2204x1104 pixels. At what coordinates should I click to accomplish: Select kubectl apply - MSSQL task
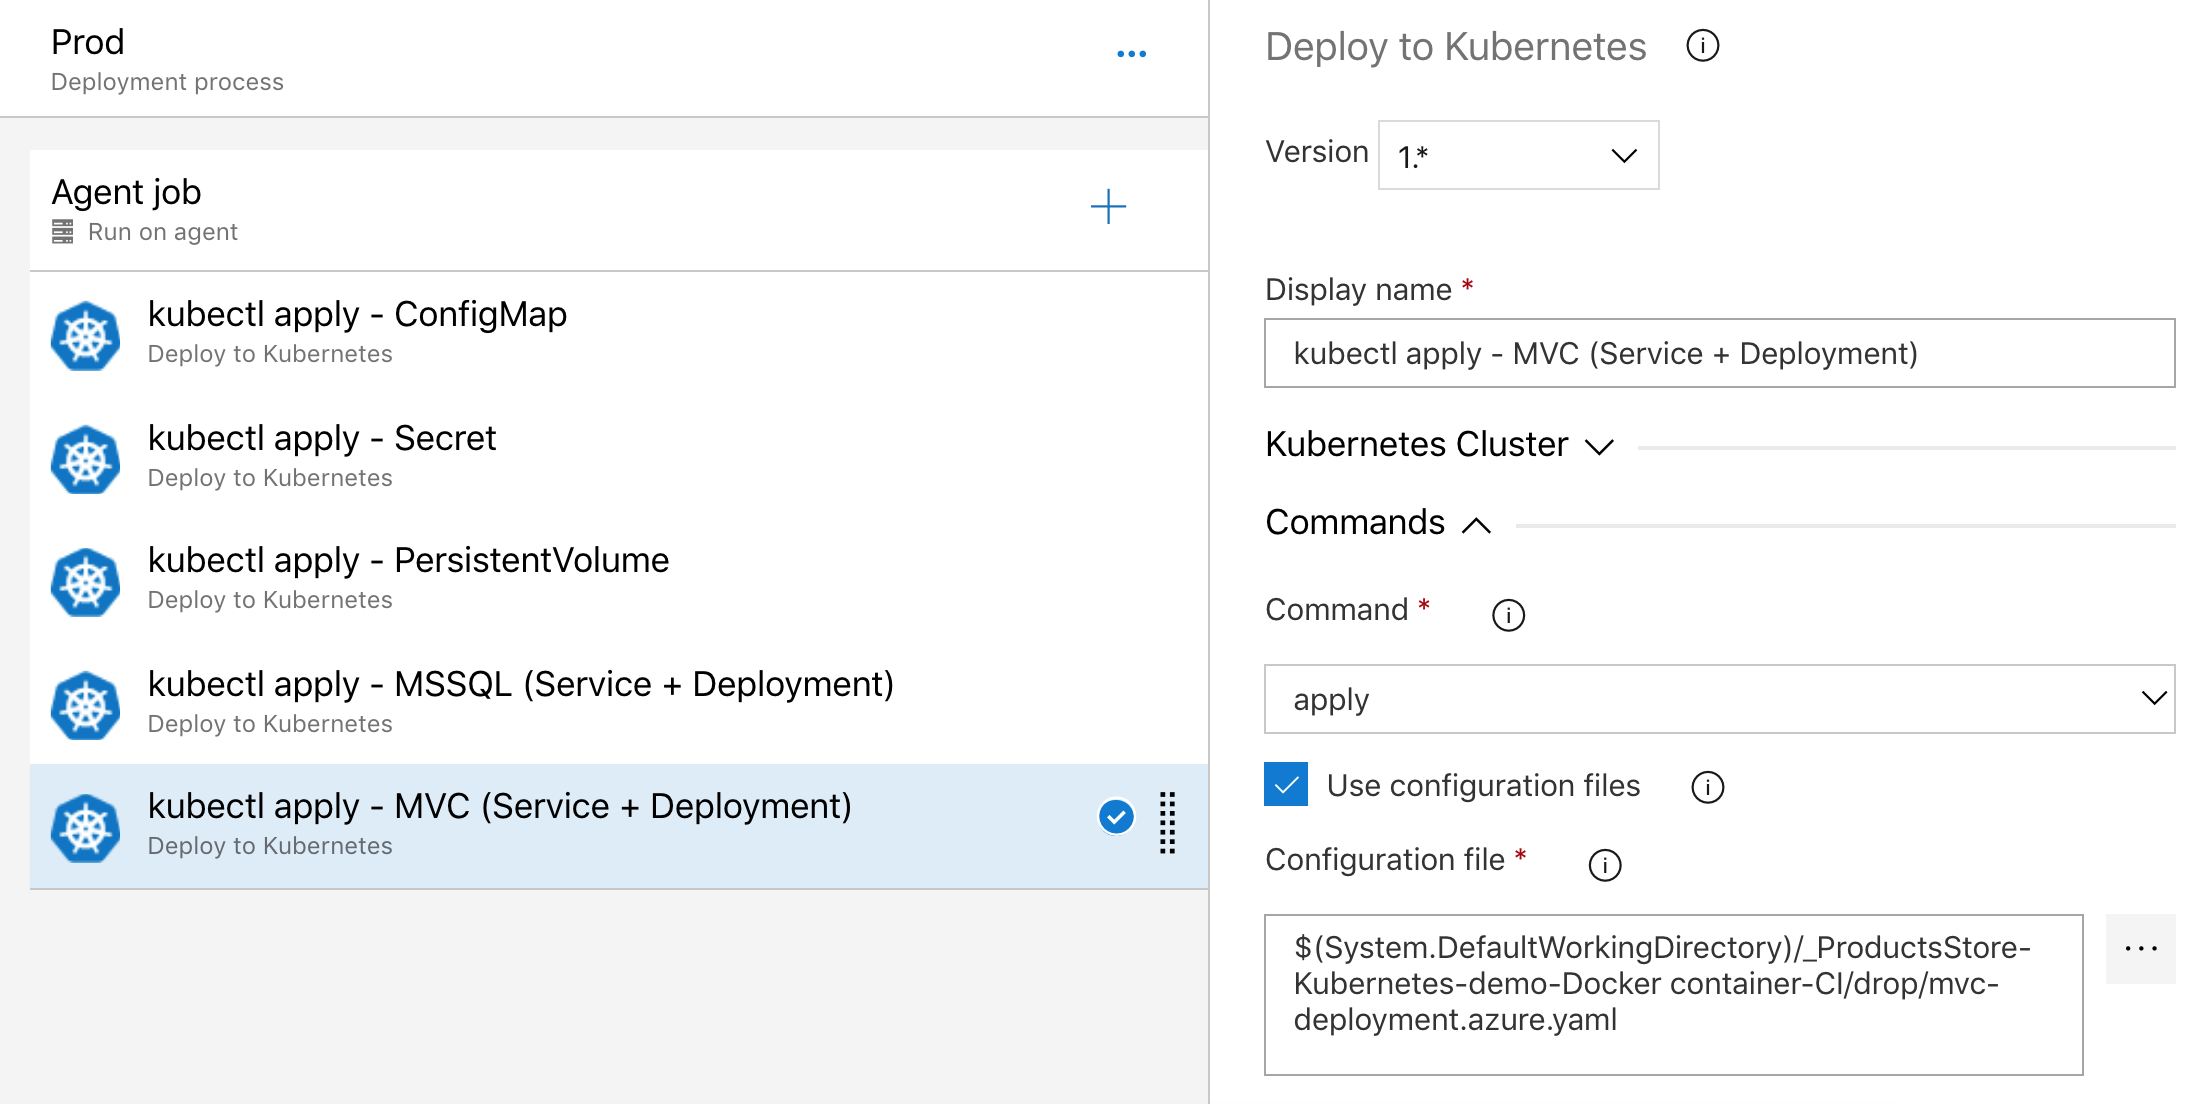coord(520,701)
